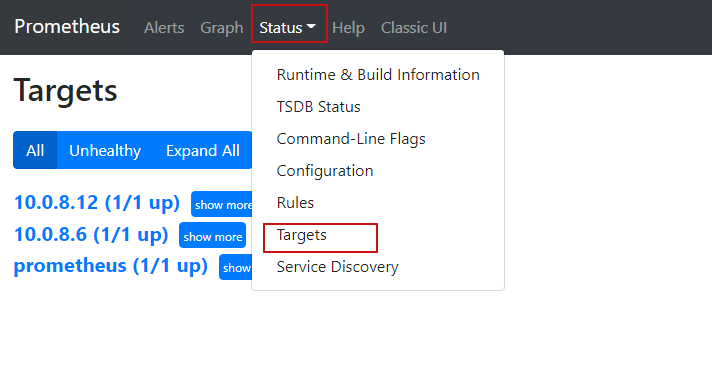The width and height of the screenshot is (712, 381).
Task: Open the Alerts page
Action: pos(164,28)
